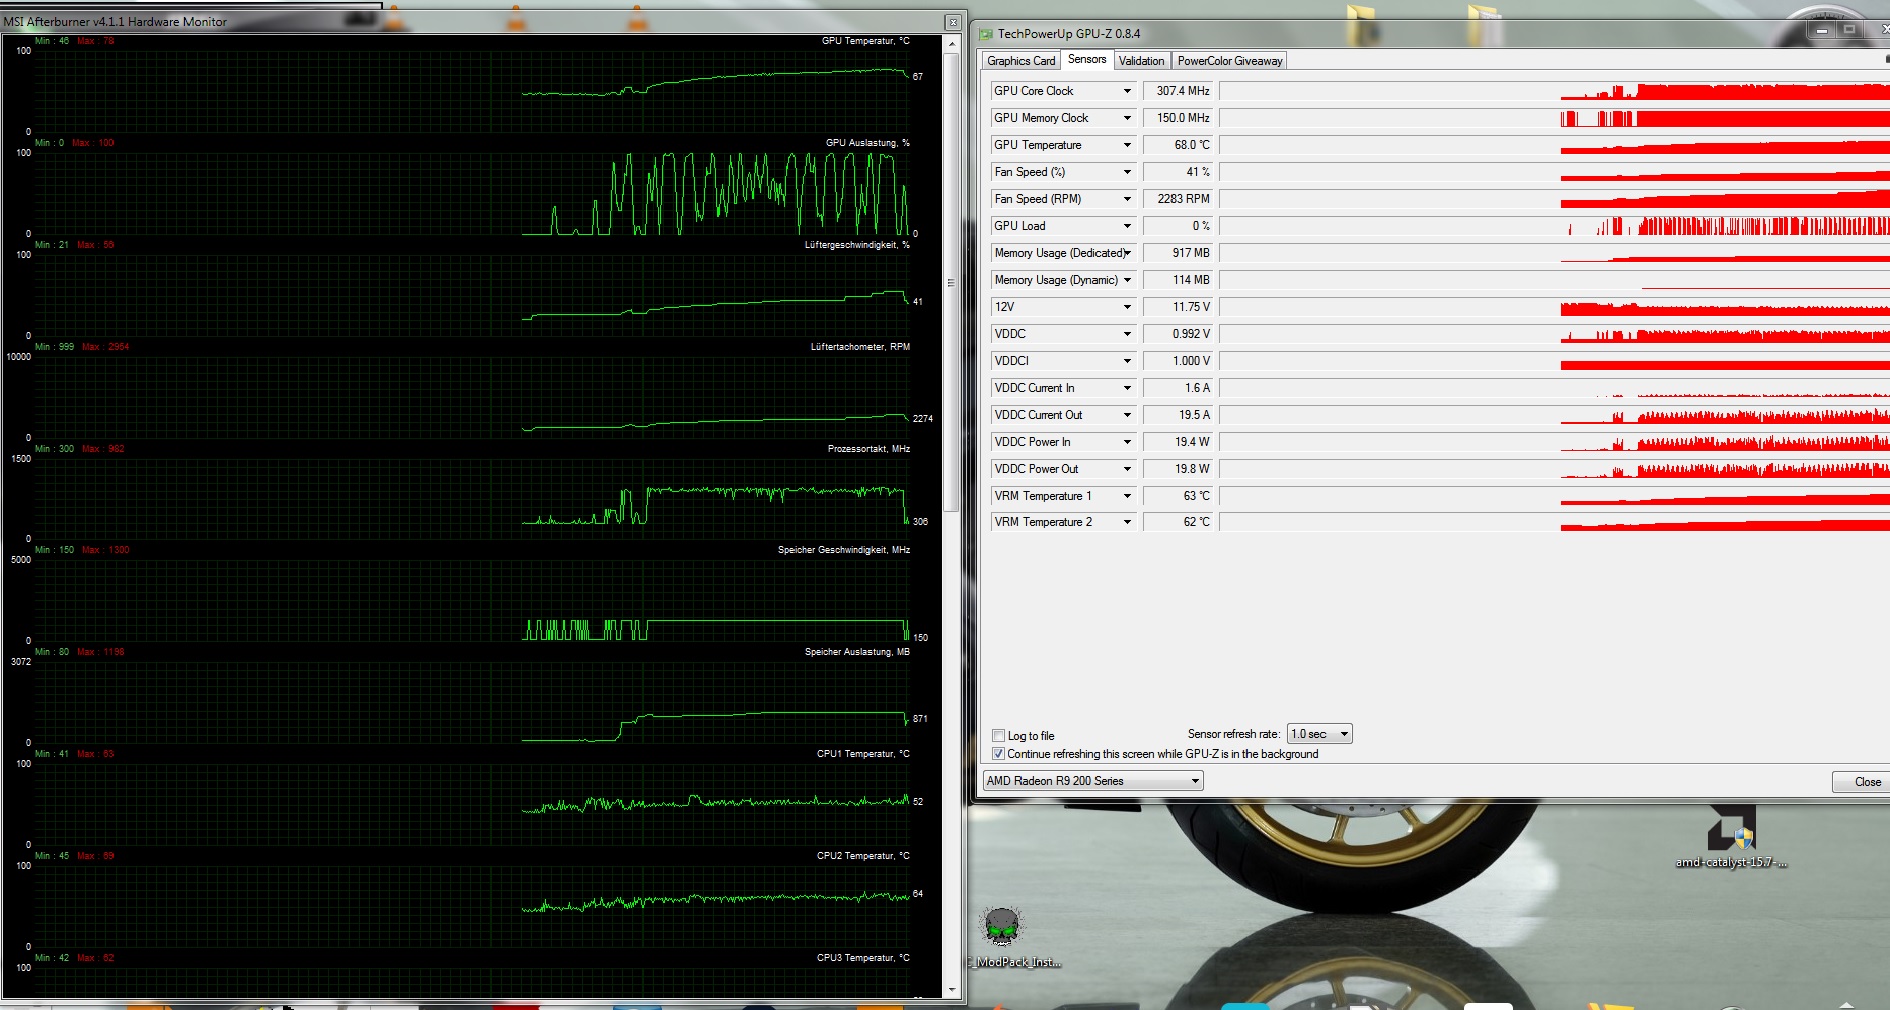Click the Speicher Auslastung MB graph
This screenshot has height=1010, width=1890.
[x=472, y=703]
